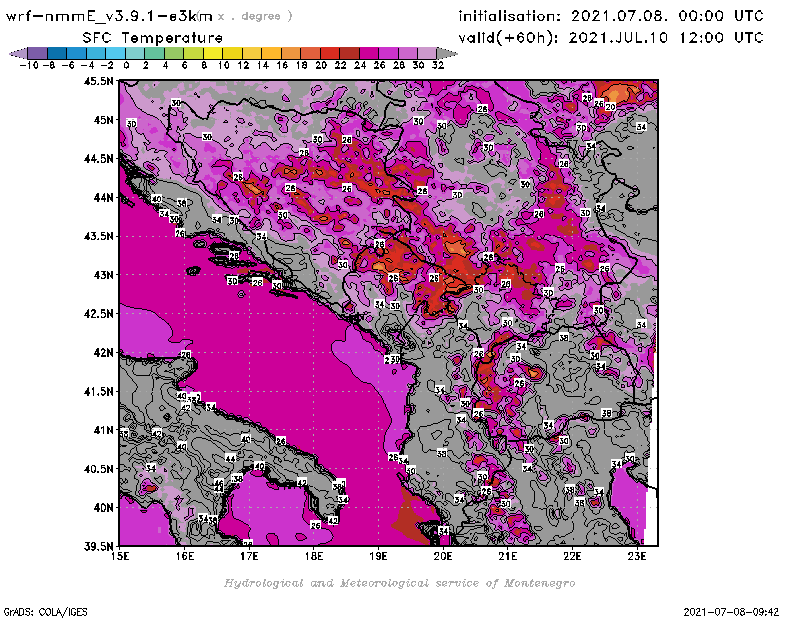The width and height of the screenshot is (800, 618).
Task: Click the initialisation date and time text
Action: tap(610, 16)
